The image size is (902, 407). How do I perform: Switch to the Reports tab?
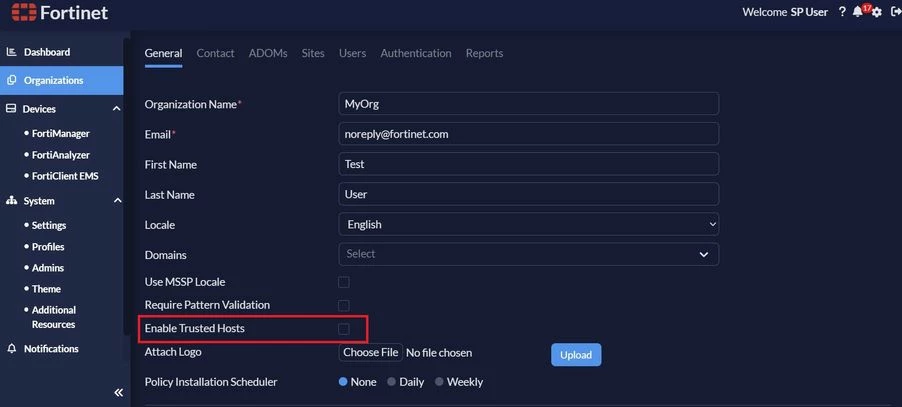click(484, 53)
